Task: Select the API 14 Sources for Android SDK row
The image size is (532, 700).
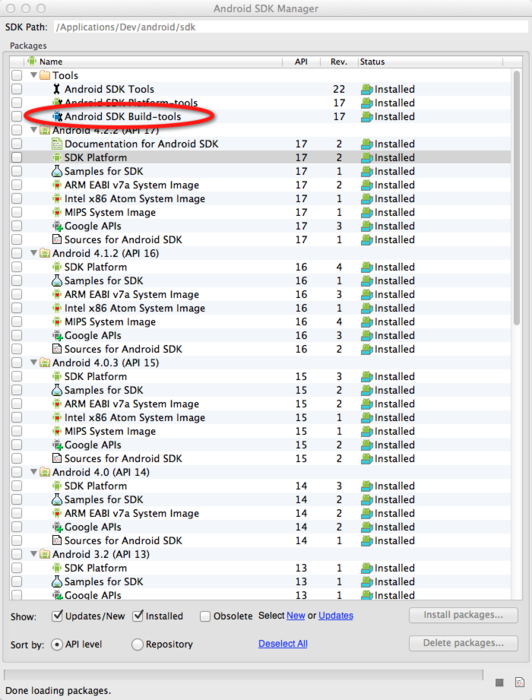Action: point(261,541)
